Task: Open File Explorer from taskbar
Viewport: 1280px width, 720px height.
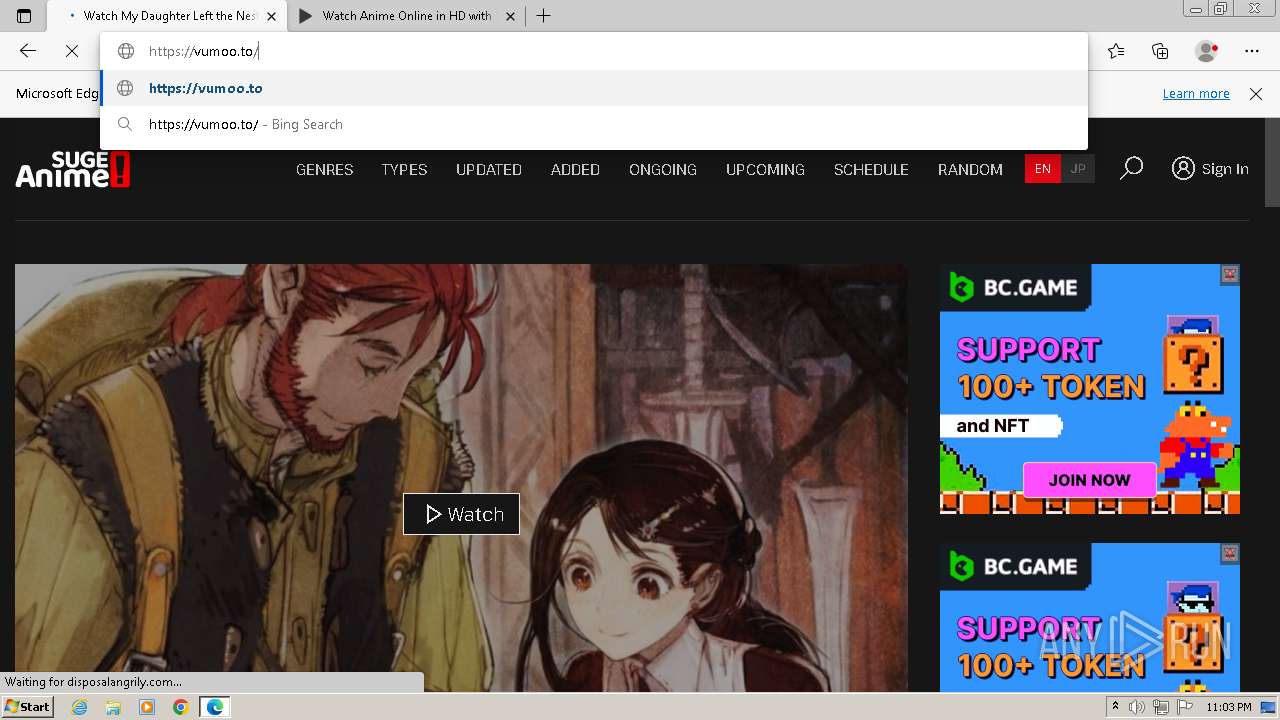Action: coord(113,707)
